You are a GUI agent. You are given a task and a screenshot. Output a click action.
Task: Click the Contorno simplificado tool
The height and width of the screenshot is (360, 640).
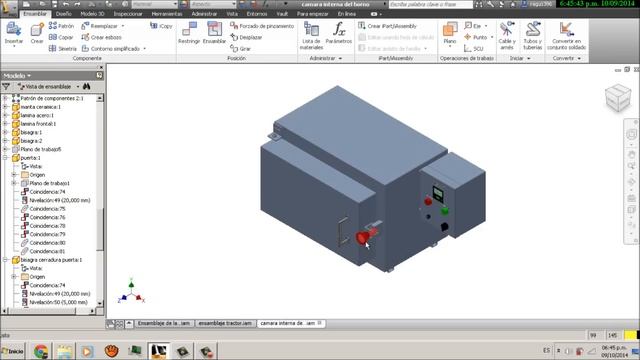111,49
